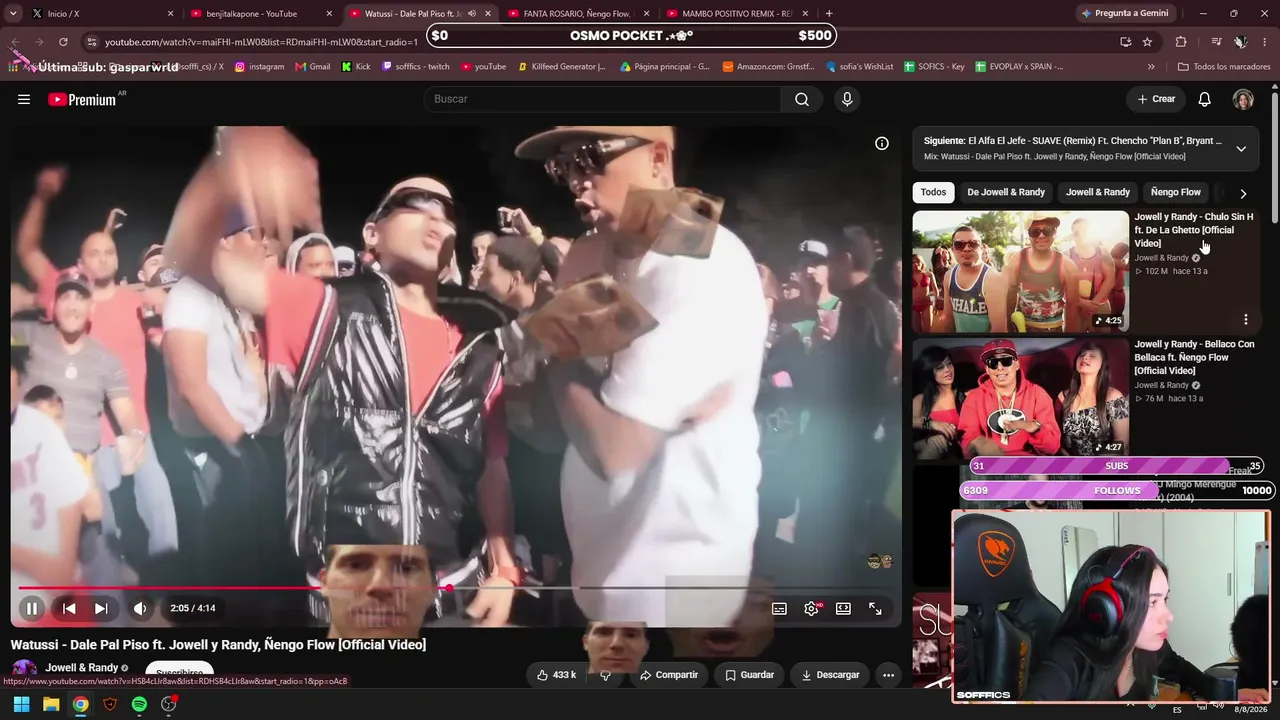Mute the Watussi tab audio icon
The width and height of the screenshot is (1280, 720).
pos(472,14)
